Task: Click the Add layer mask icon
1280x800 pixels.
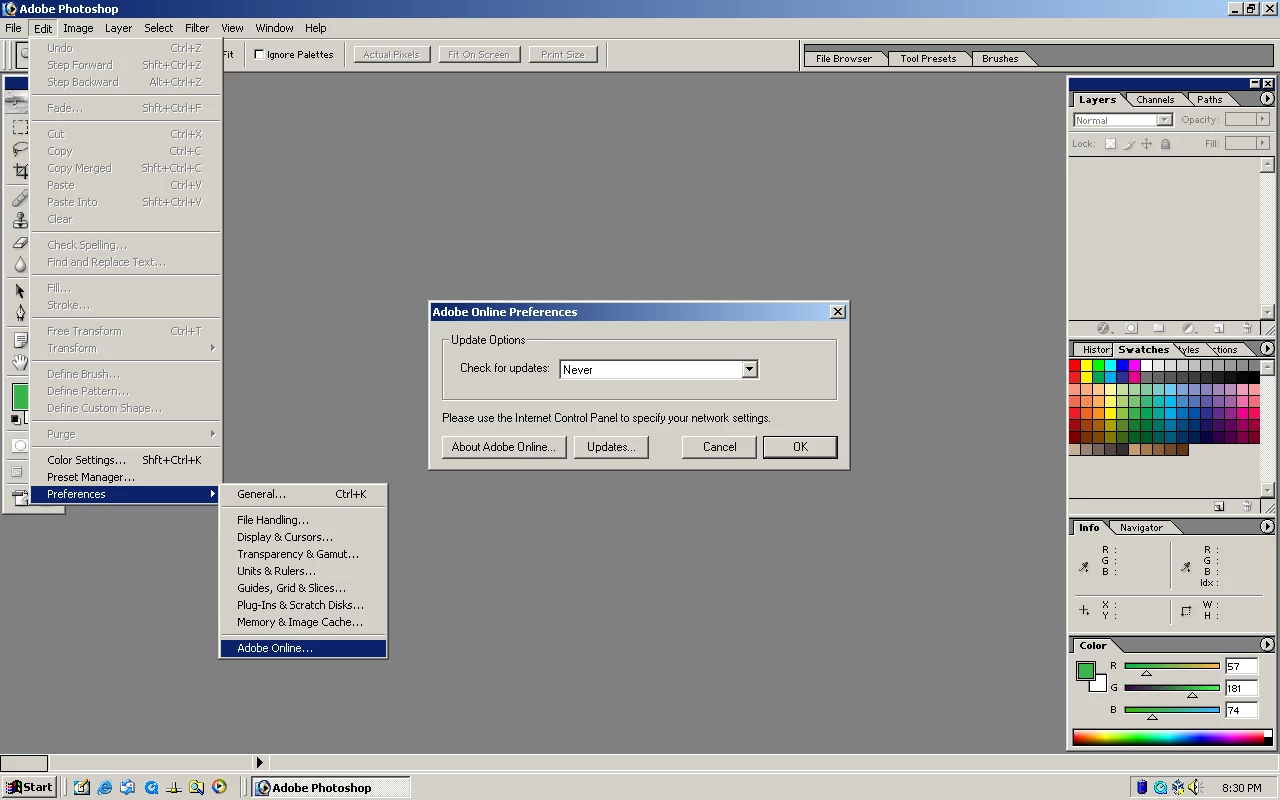Action: (x=1132, y=328)
